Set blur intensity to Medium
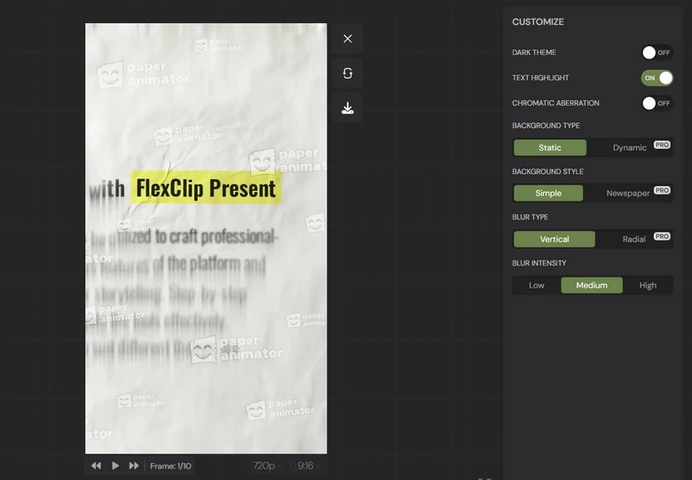 point(592,285)
